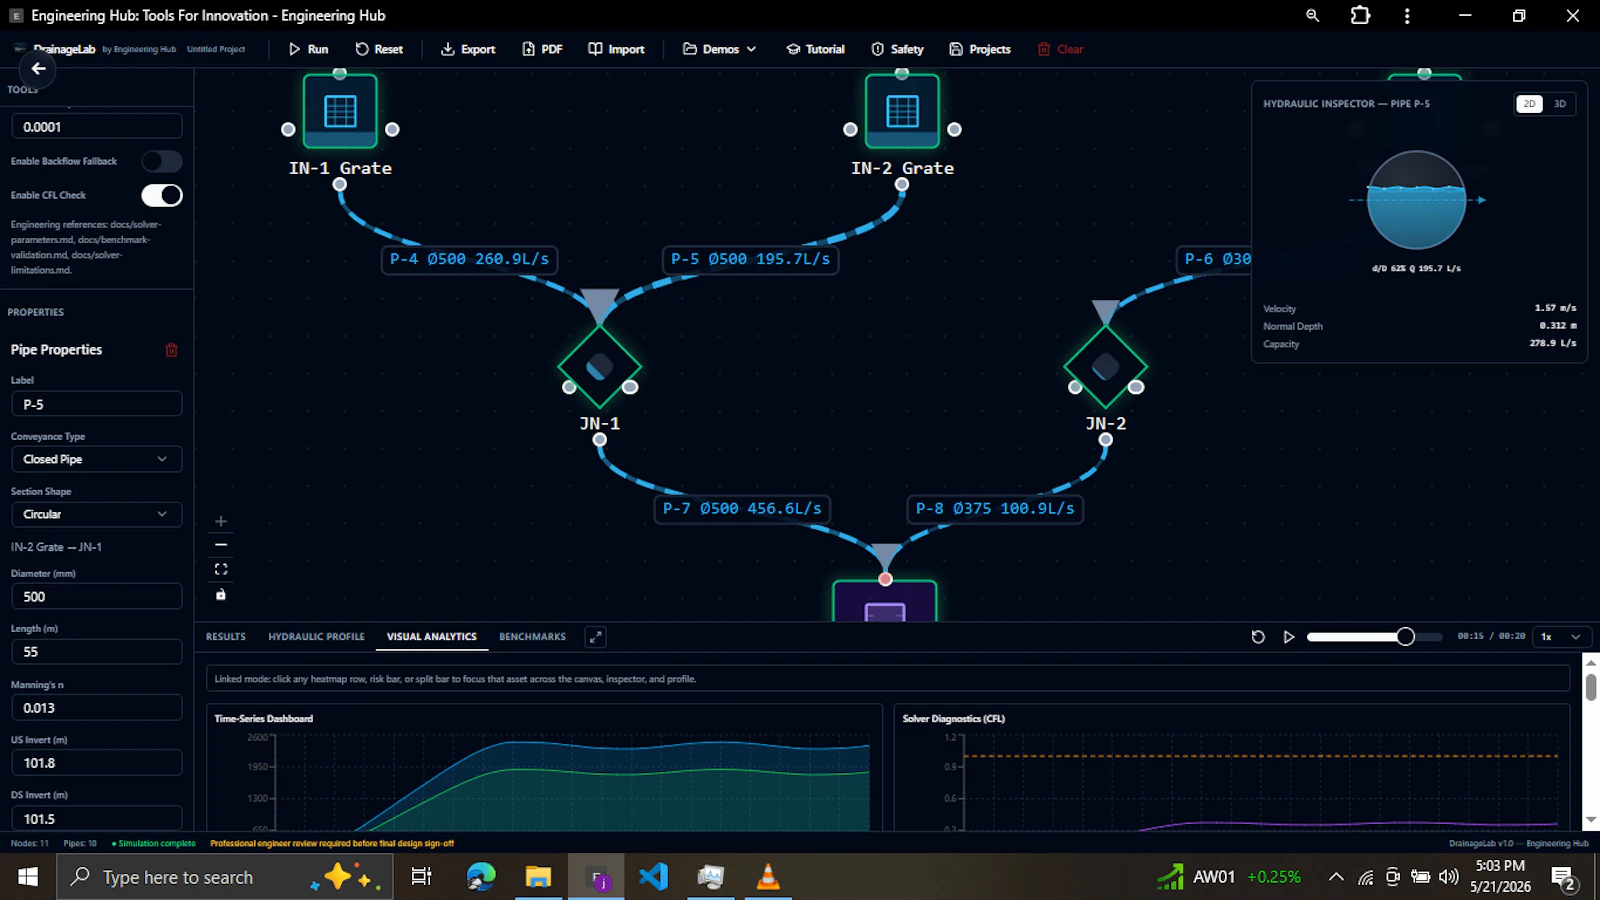
Task: Click the taskbar search box
Action: [224, 877]
